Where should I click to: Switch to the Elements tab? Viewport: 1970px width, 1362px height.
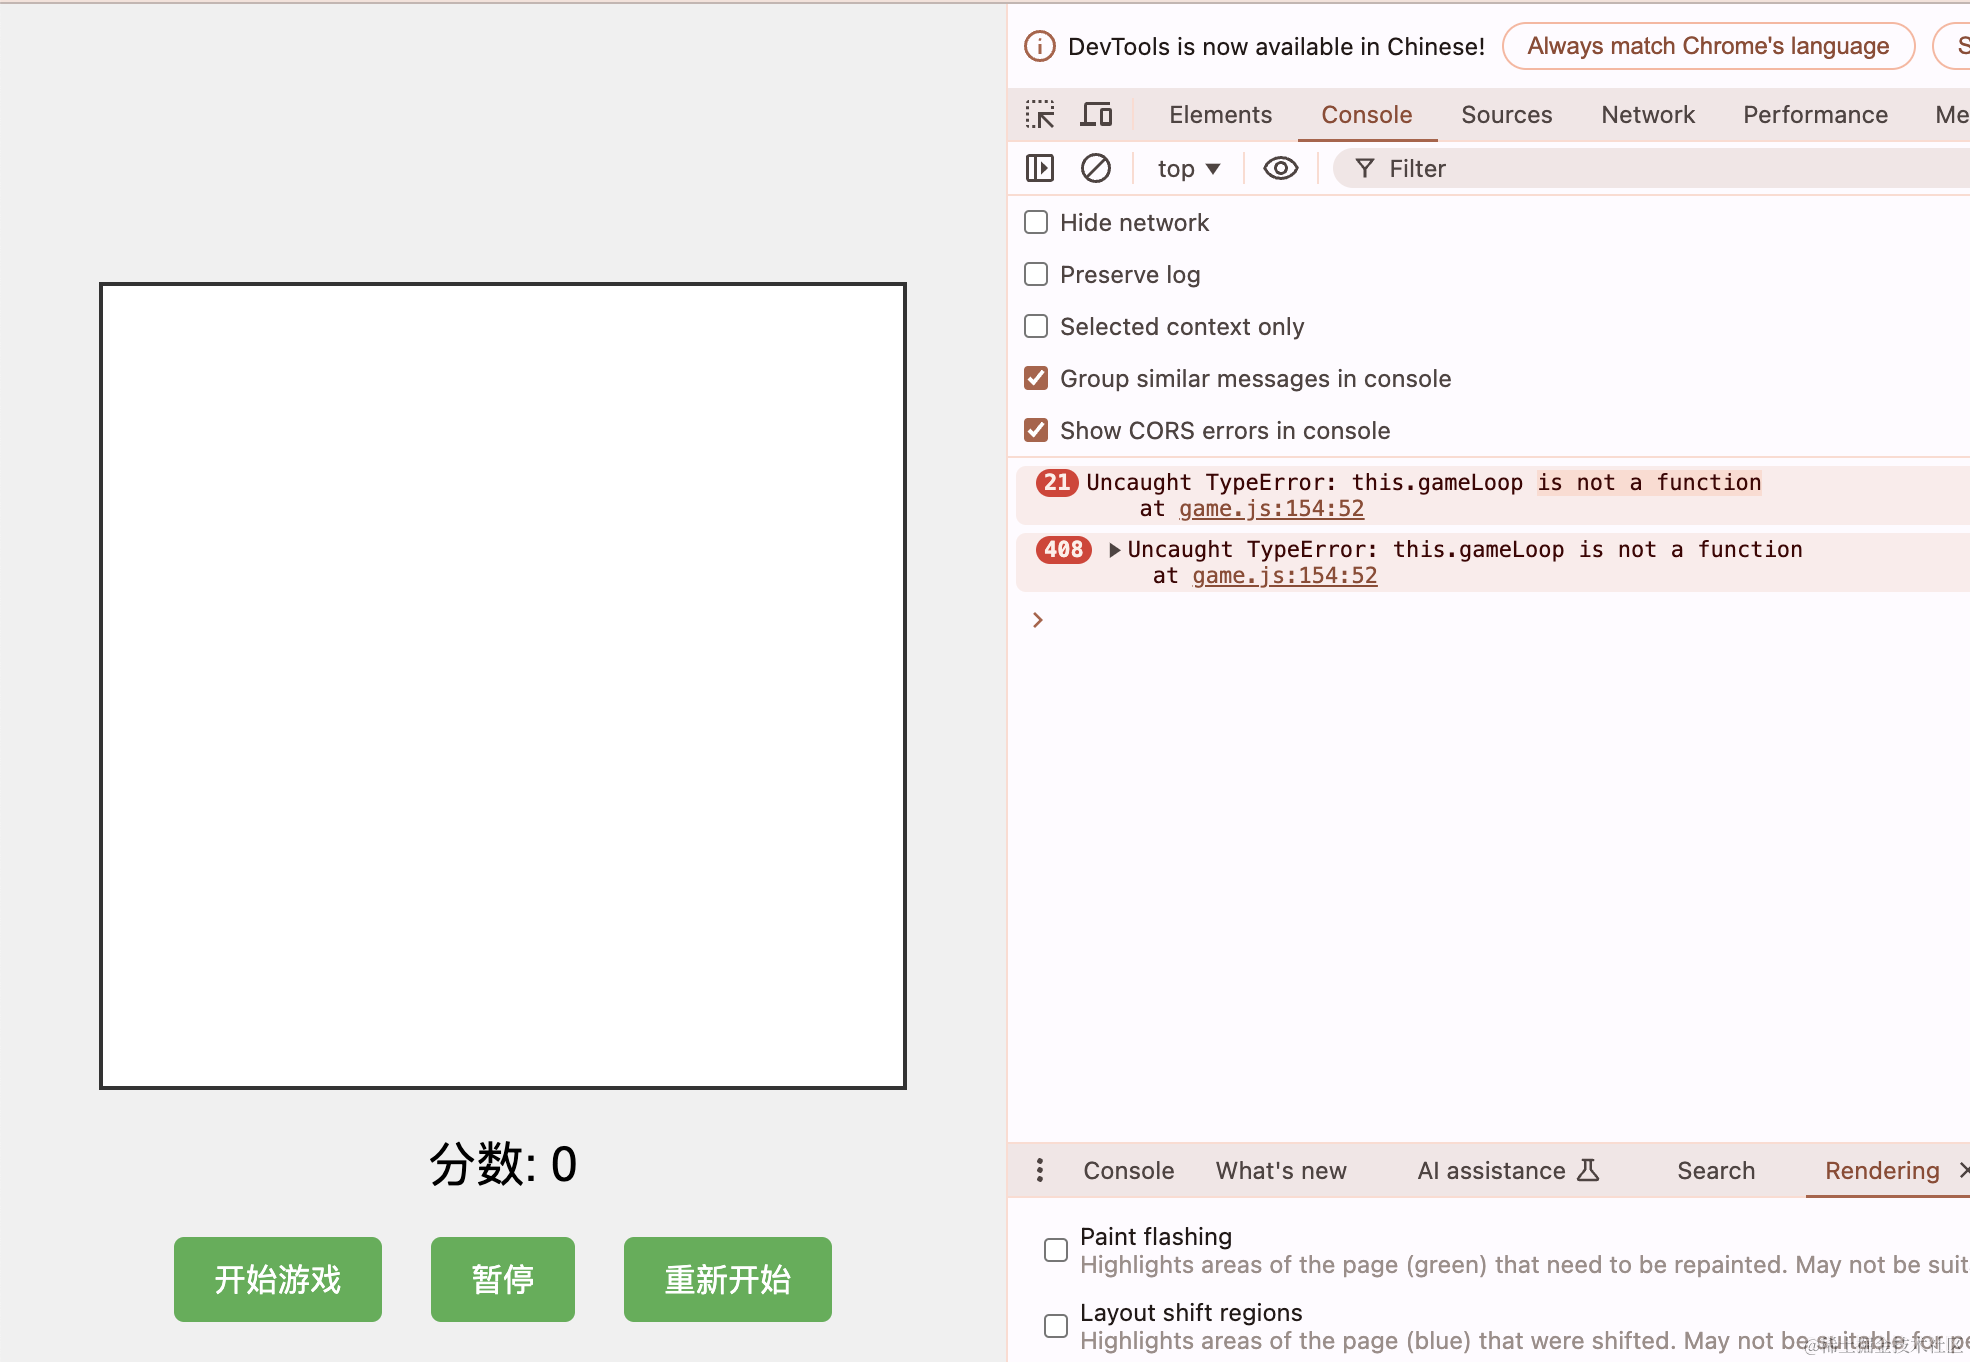pos(1220,115)
